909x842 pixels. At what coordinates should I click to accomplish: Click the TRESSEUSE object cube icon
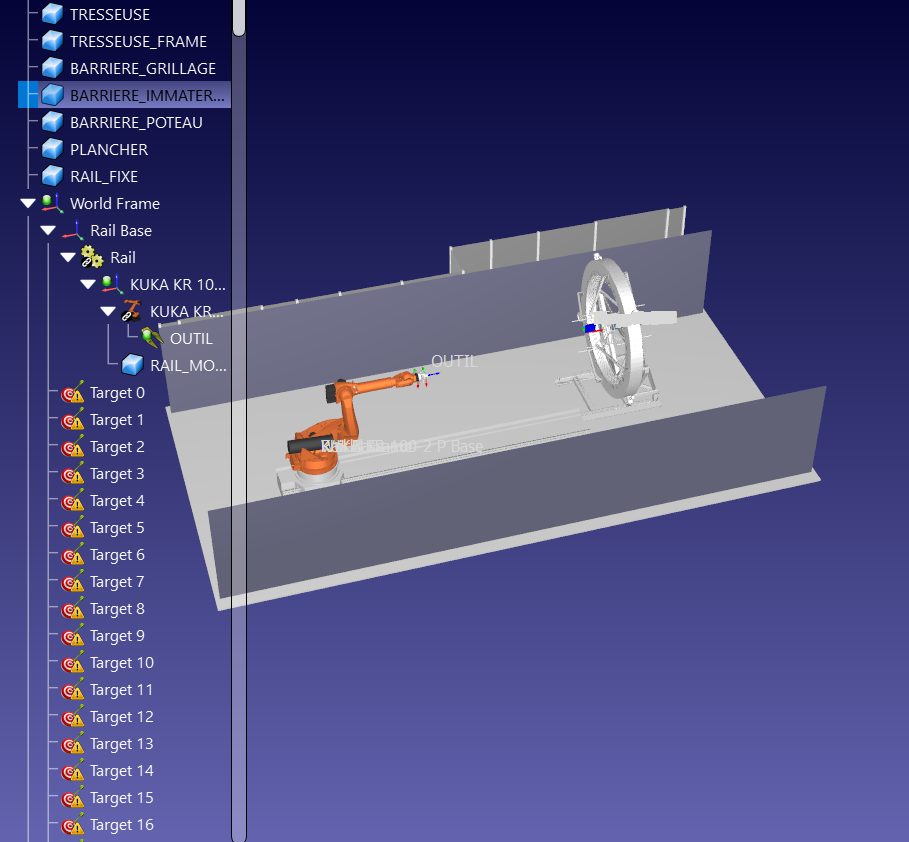coord(52,15)
